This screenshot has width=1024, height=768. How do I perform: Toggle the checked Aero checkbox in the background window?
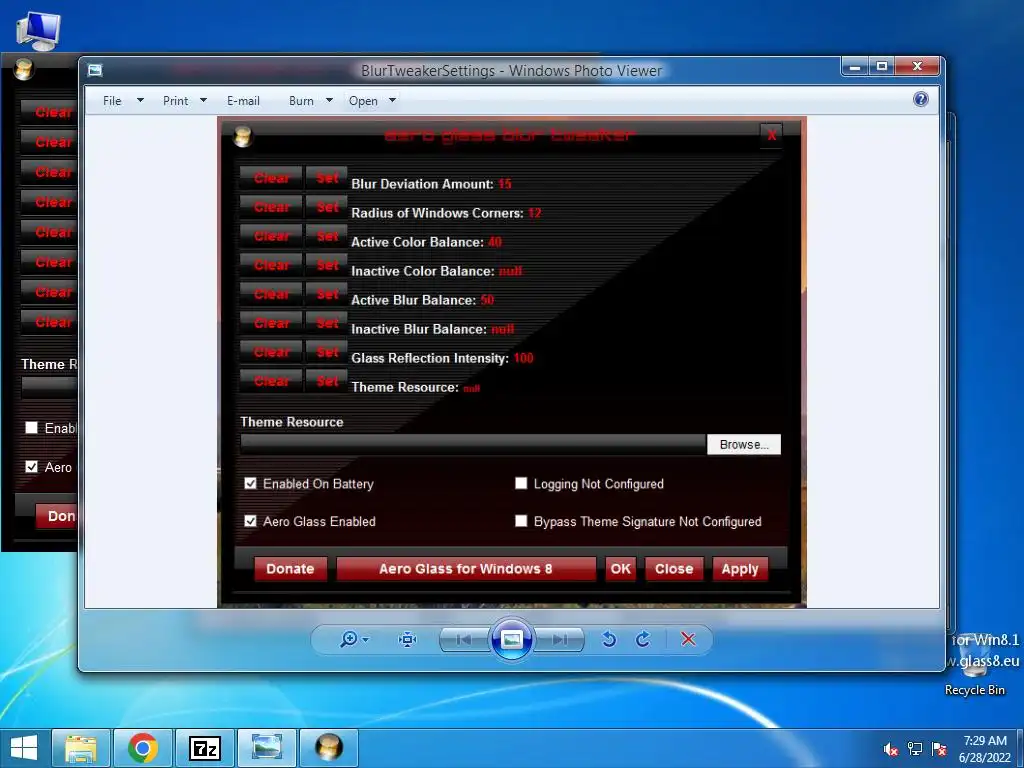click(x=31, y=467)
